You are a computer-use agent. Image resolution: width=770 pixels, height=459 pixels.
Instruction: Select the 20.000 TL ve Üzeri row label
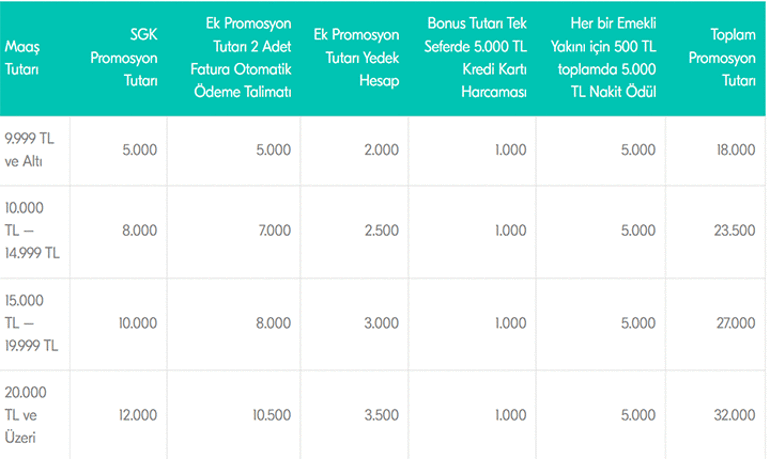point(26,415)
